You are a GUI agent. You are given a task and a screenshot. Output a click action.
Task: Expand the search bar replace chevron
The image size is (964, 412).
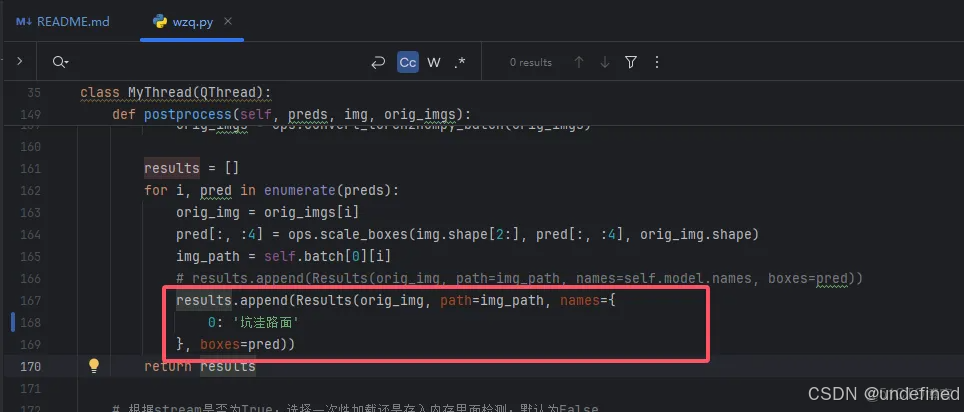pyautogui.click(x=20, y=61)
